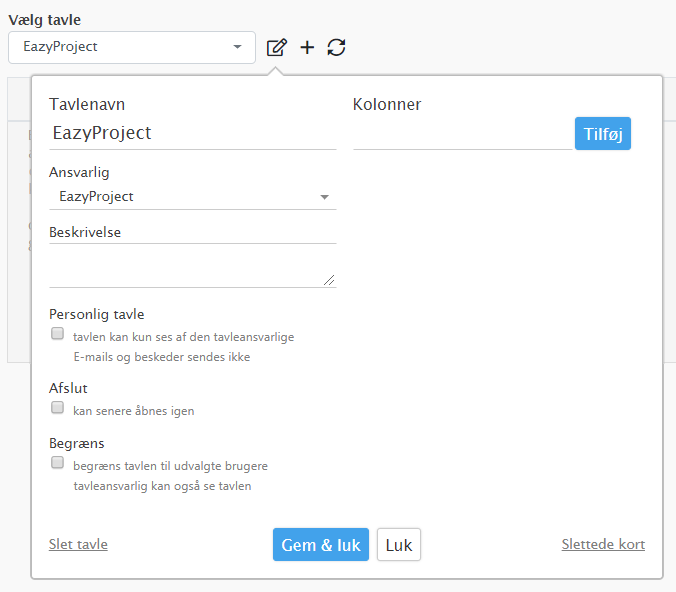Edit the Tavlenavn input field
The height and width of the screenshot is (592, 676).
click(x=193, y=133)
